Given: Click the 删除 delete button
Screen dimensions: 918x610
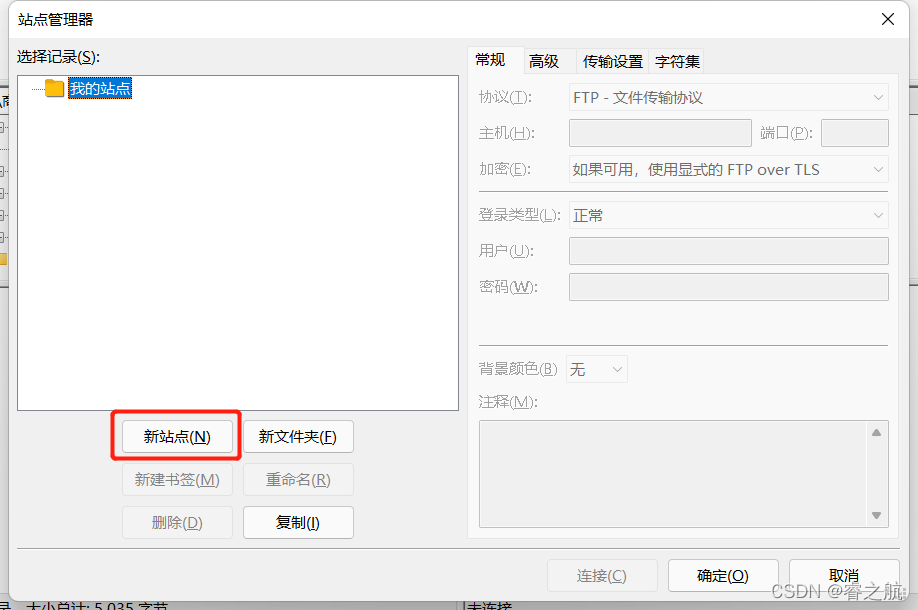Looking at the screenshot, I should 177,522.
